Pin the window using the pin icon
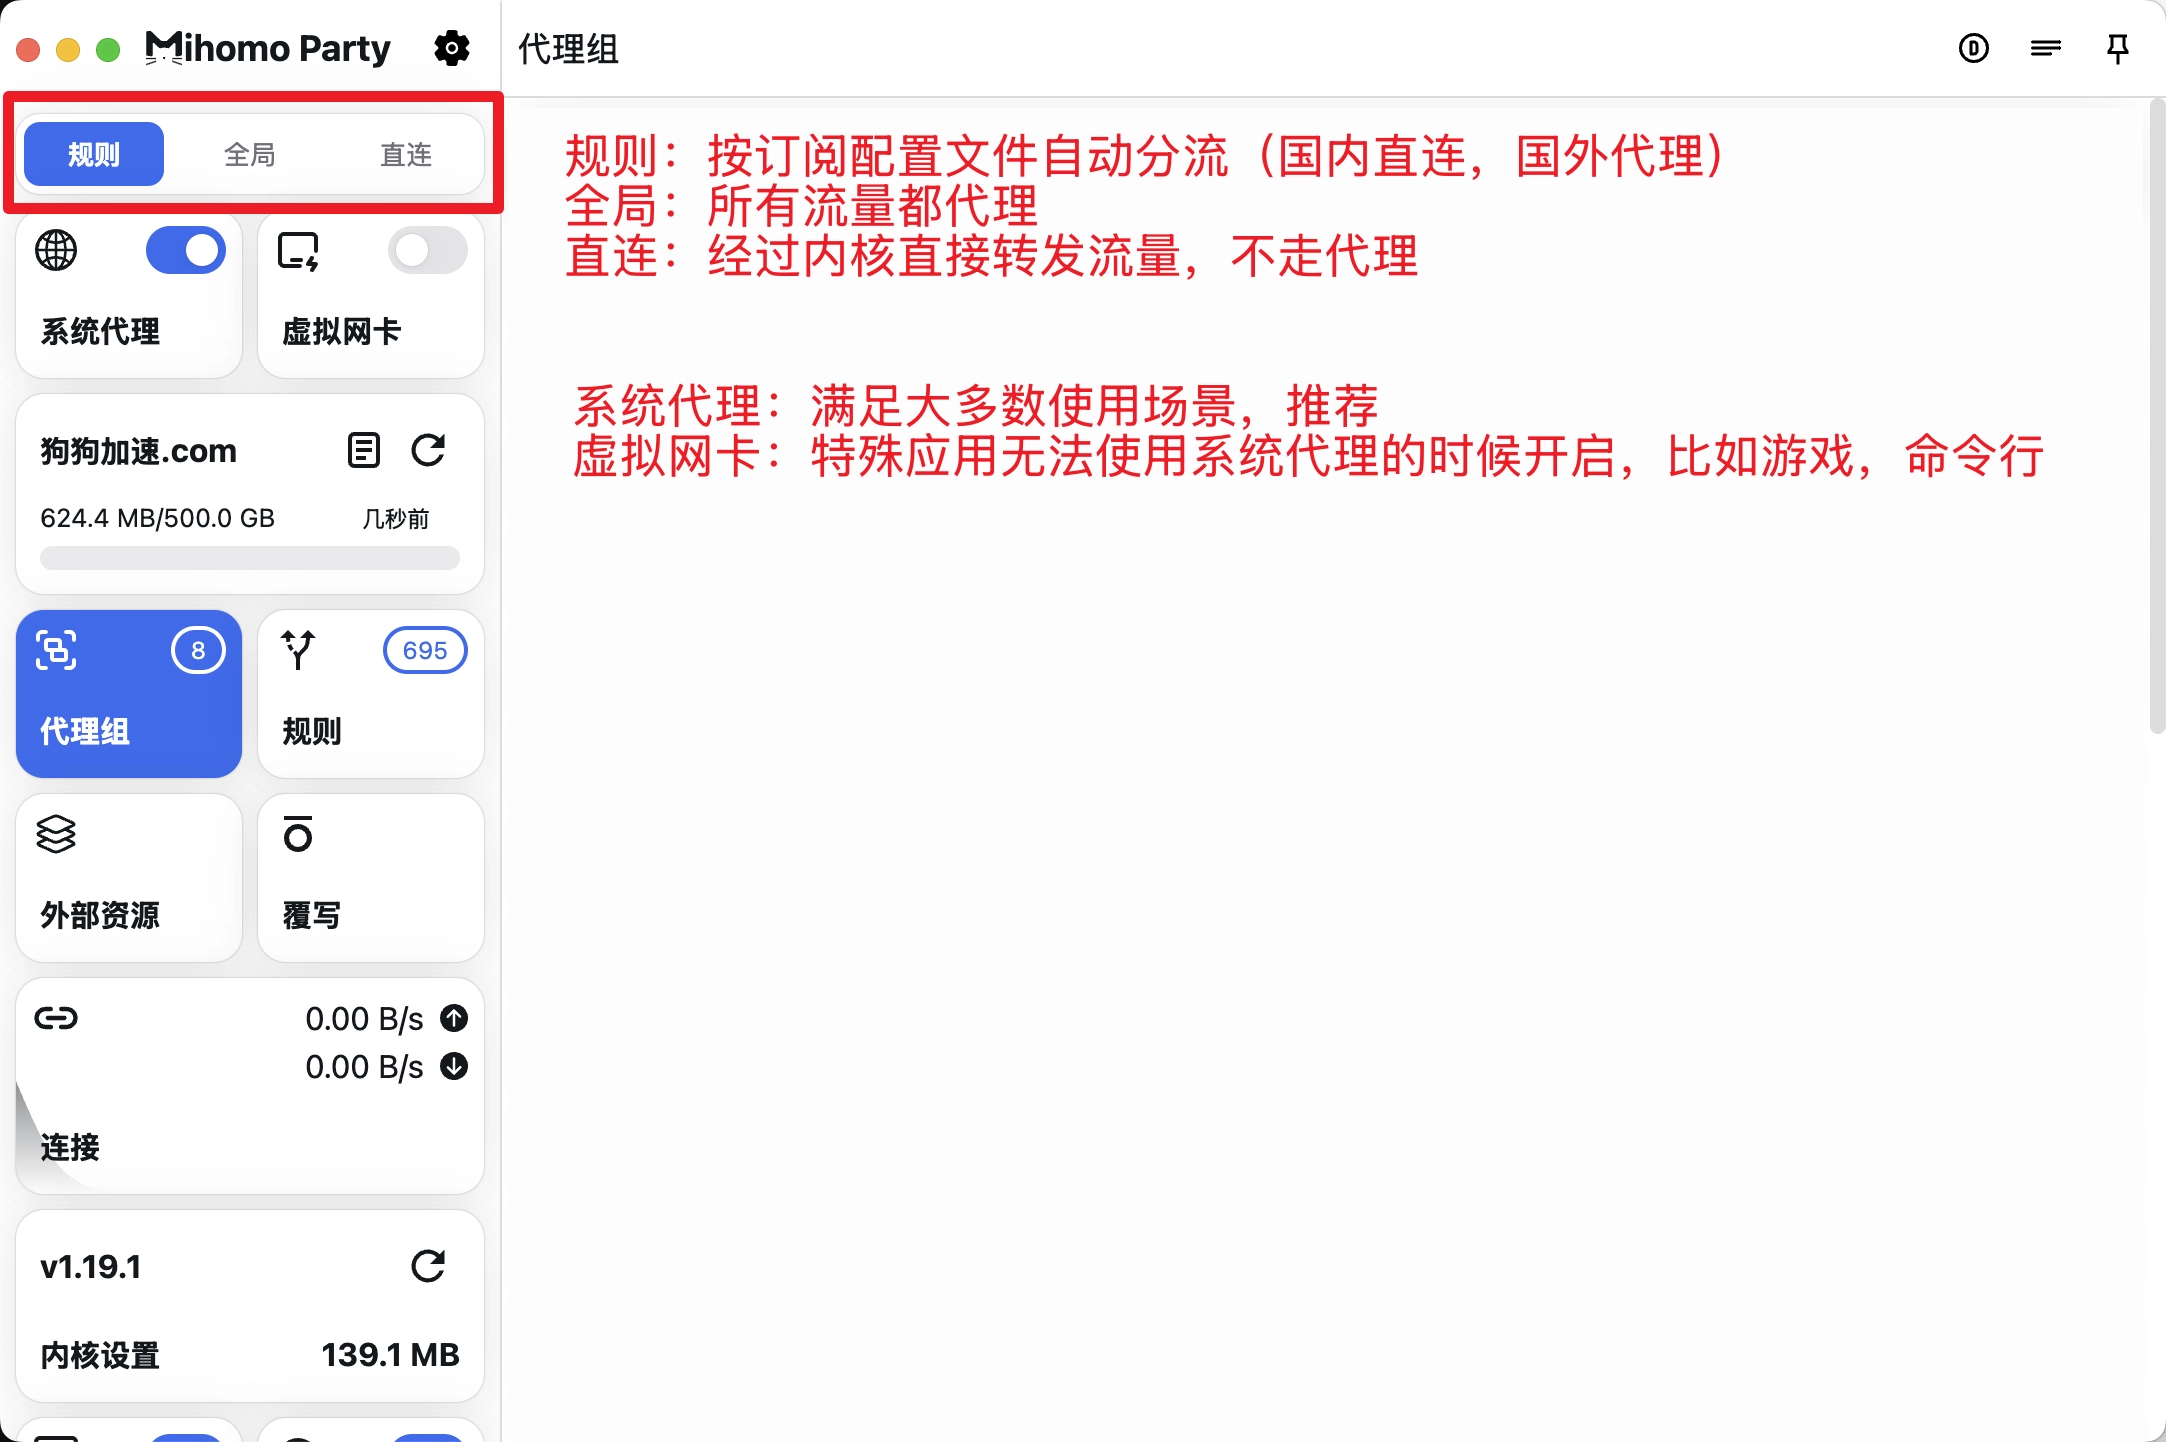The height and width of the screenshot is (1442, 2166). [x=2119, y=47]
